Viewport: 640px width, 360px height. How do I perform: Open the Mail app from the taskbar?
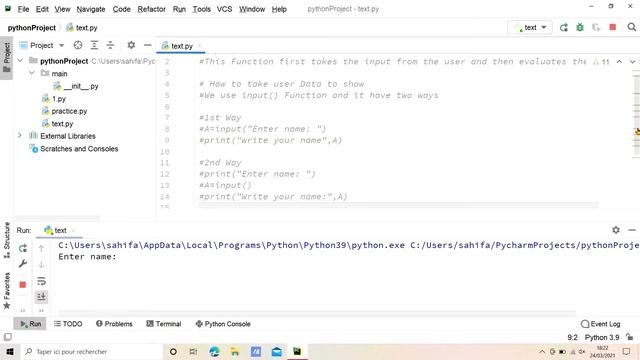[276, 351]
